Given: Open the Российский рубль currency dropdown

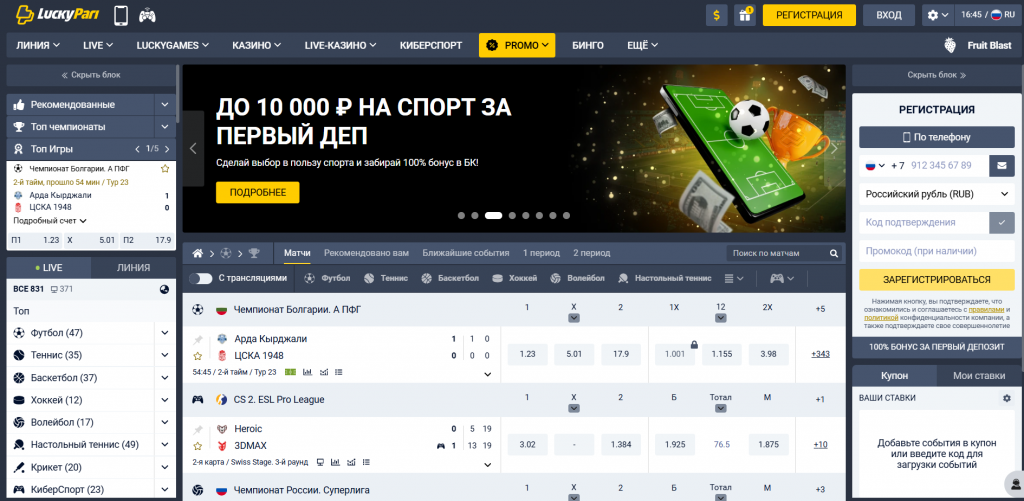Looking at the screenshot, I should [x=936, y=194].
